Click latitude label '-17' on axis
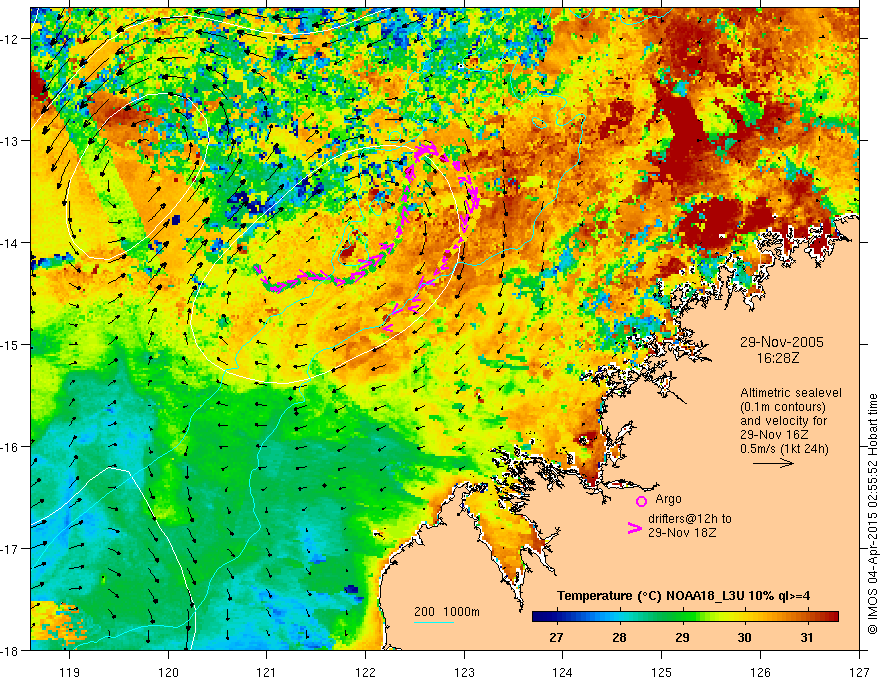880x680 pixels. coord(11,549)
